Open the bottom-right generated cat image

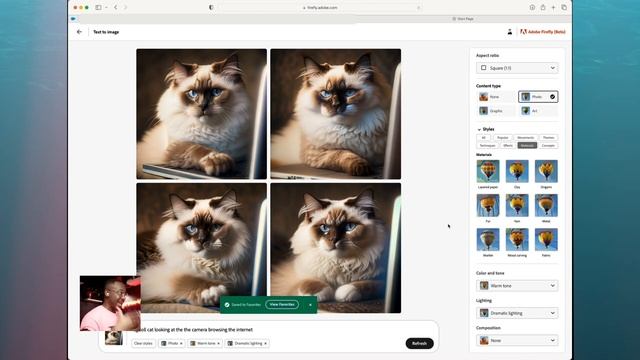point(336,248)
